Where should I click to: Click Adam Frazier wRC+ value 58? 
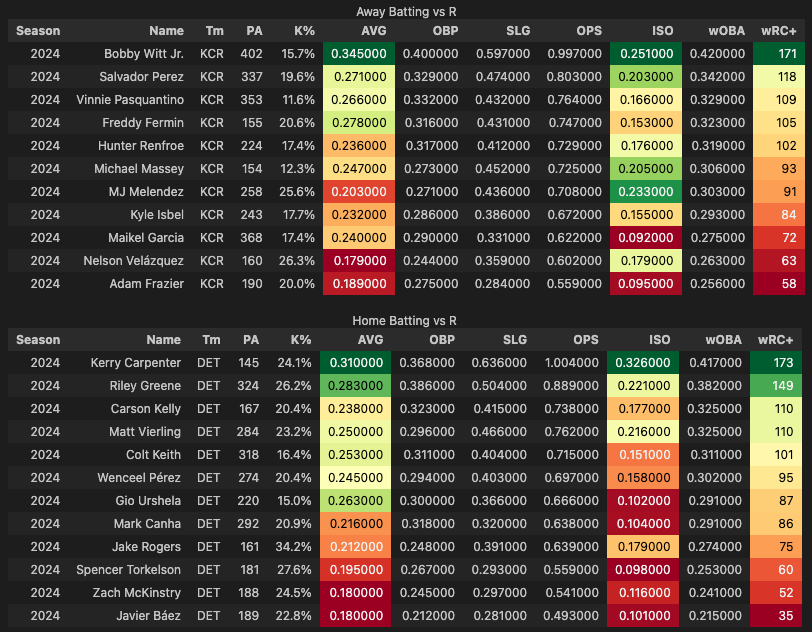click(779, 284)
